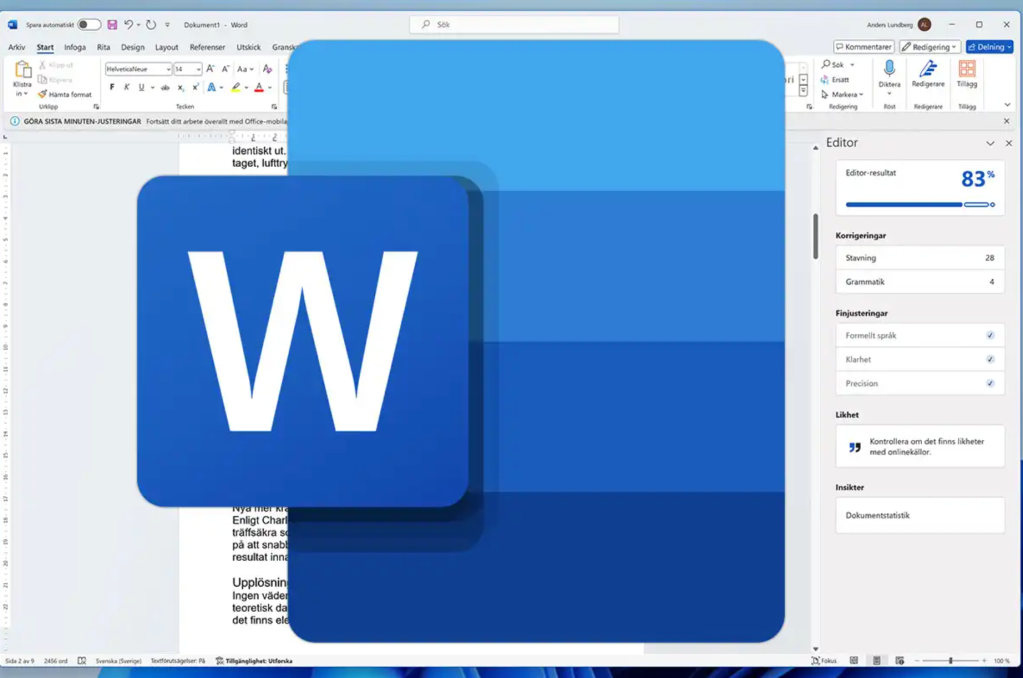Click the blue Text Effects A icon
The height and width of the screenshot is (678, 1023).
(211, 87)
